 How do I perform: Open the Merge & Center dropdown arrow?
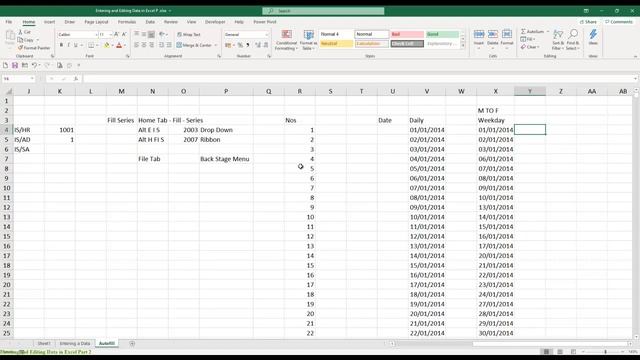[216, 45]
